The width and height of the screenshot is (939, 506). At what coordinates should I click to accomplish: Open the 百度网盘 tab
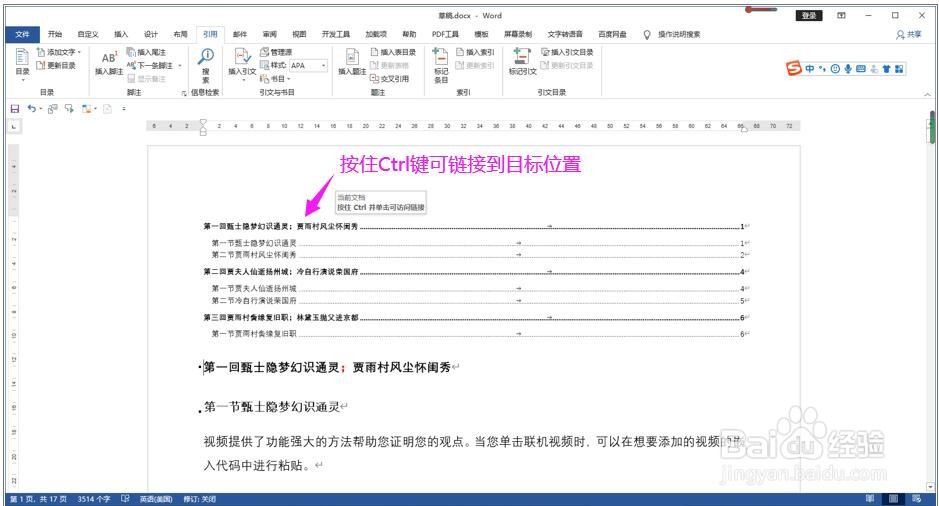click(x=612, y=34)
